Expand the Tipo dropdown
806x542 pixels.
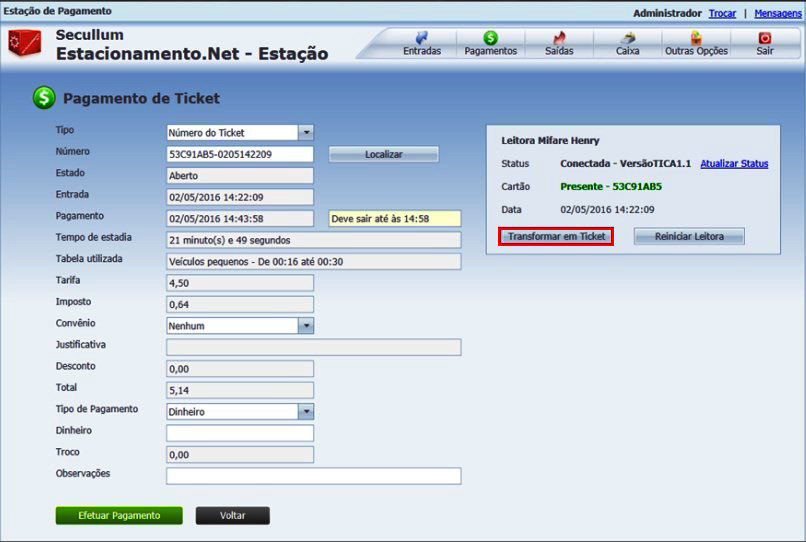(x=306, y=133)
